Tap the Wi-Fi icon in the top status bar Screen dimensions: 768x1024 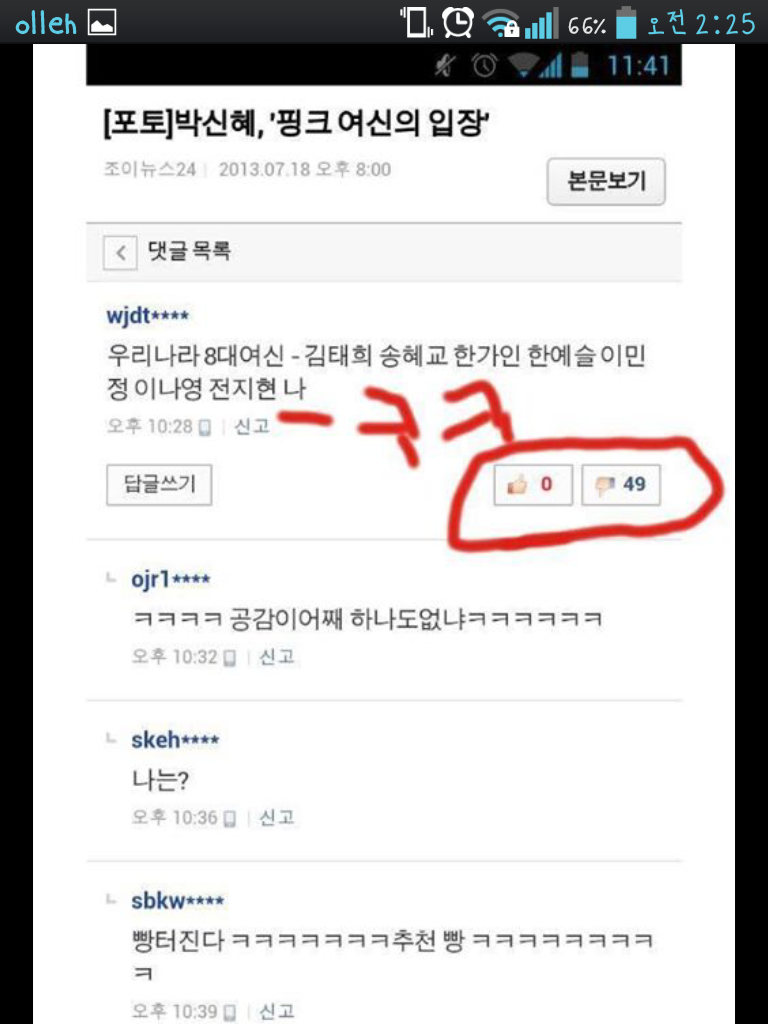pos(501,24)
